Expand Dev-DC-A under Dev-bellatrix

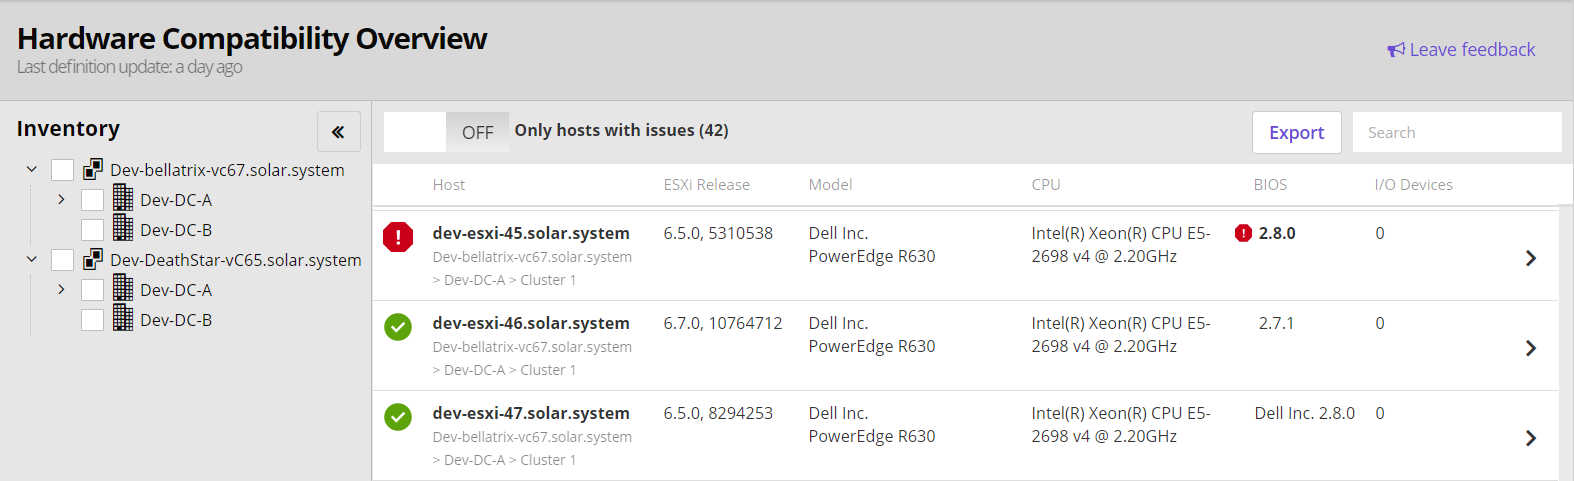61,200
